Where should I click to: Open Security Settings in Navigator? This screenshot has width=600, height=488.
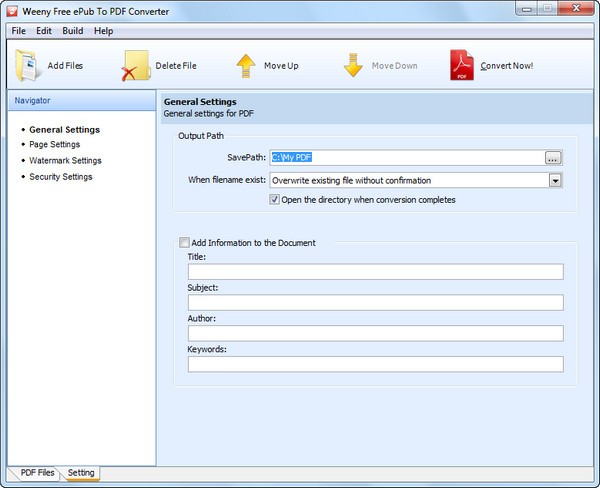click(61, 177)
